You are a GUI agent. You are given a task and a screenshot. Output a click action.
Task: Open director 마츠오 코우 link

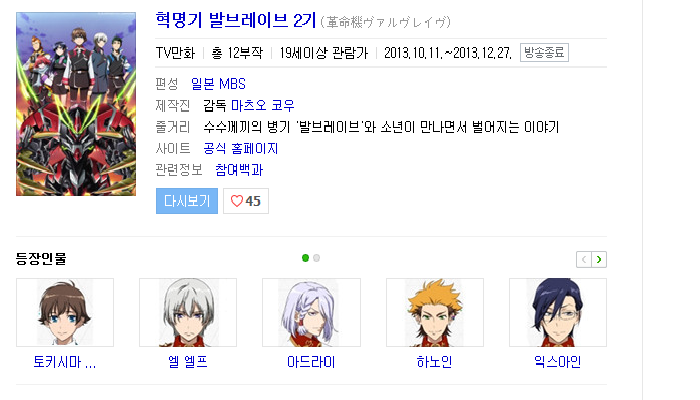(x=262, y=105)
